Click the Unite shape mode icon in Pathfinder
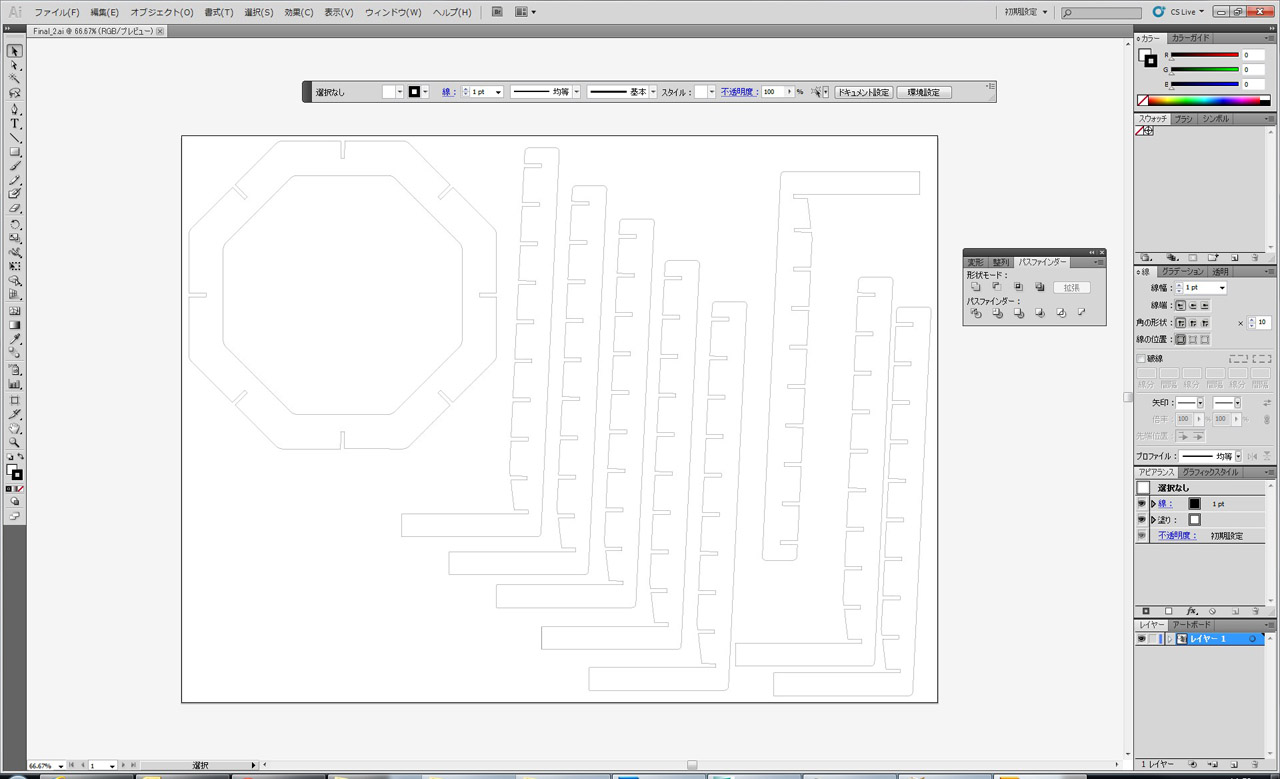The width and height of the screenshot is (1280, 779). [976, 287]
